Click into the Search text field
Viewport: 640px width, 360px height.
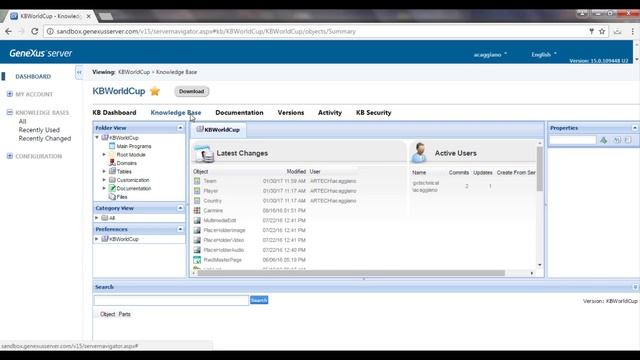pos(171,300)
